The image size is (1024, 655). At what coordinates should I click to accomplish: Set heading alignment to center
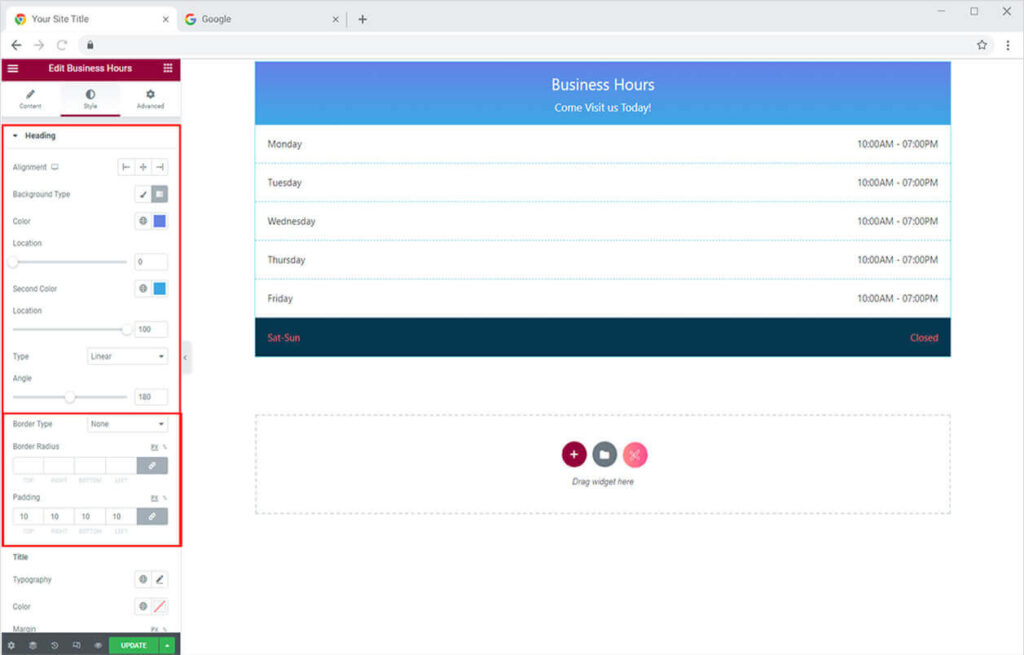tap(143, 167)
